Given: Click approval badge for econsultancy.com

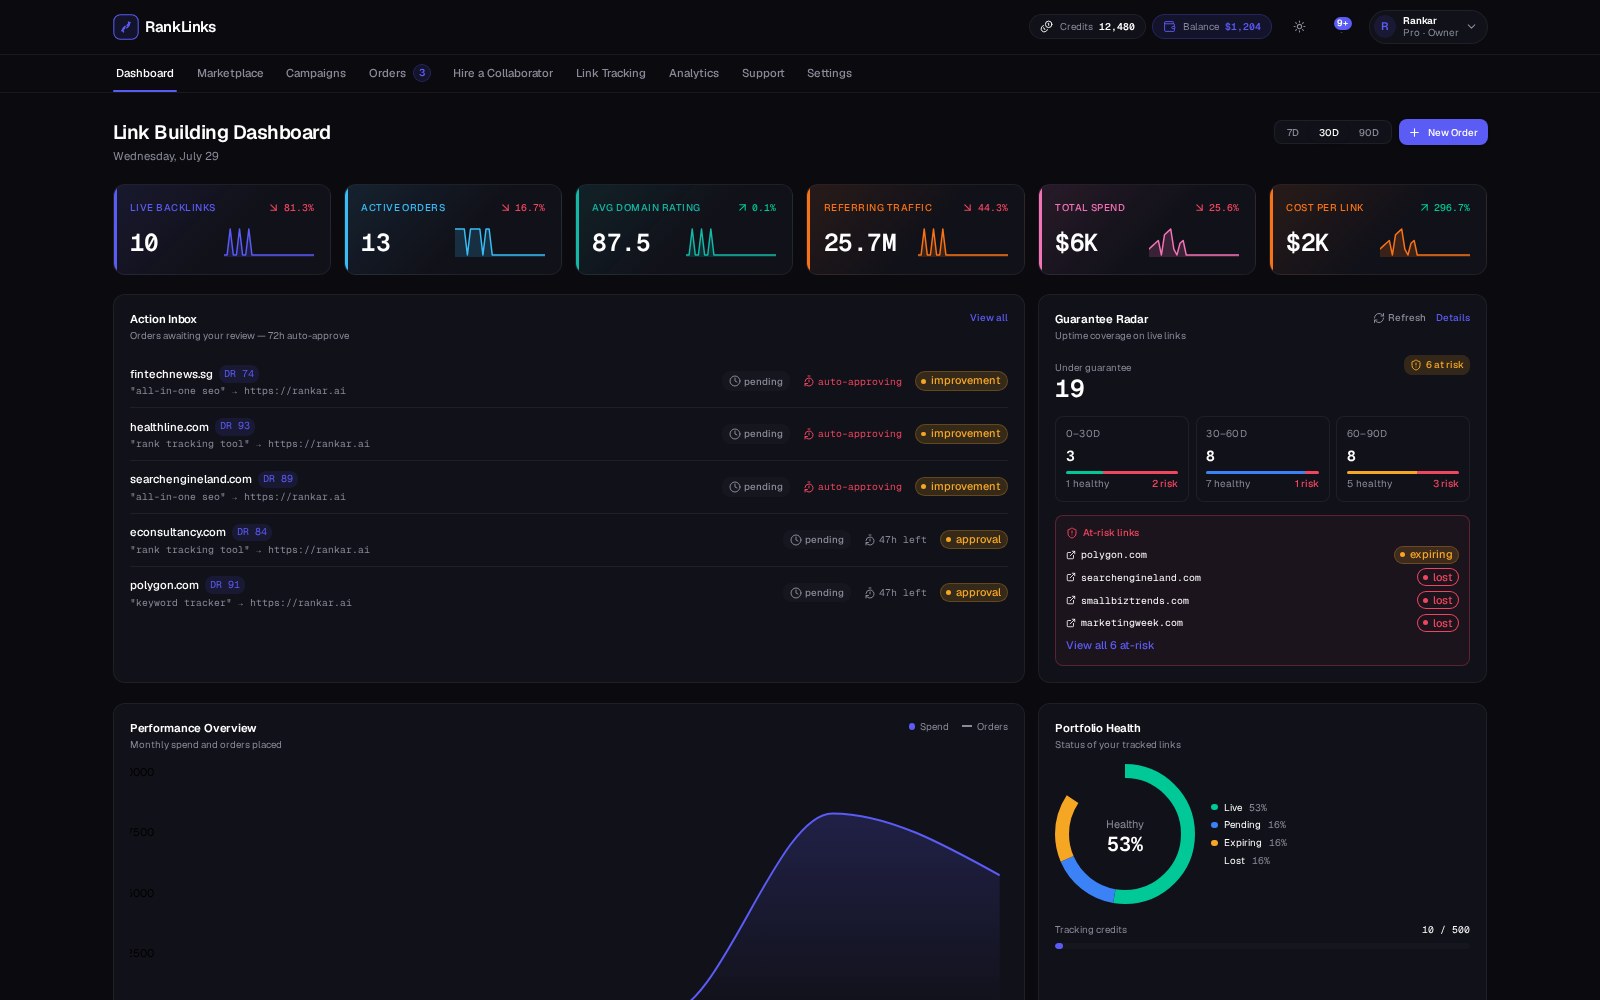Looking at the screenshot, I should click(974, 540).
